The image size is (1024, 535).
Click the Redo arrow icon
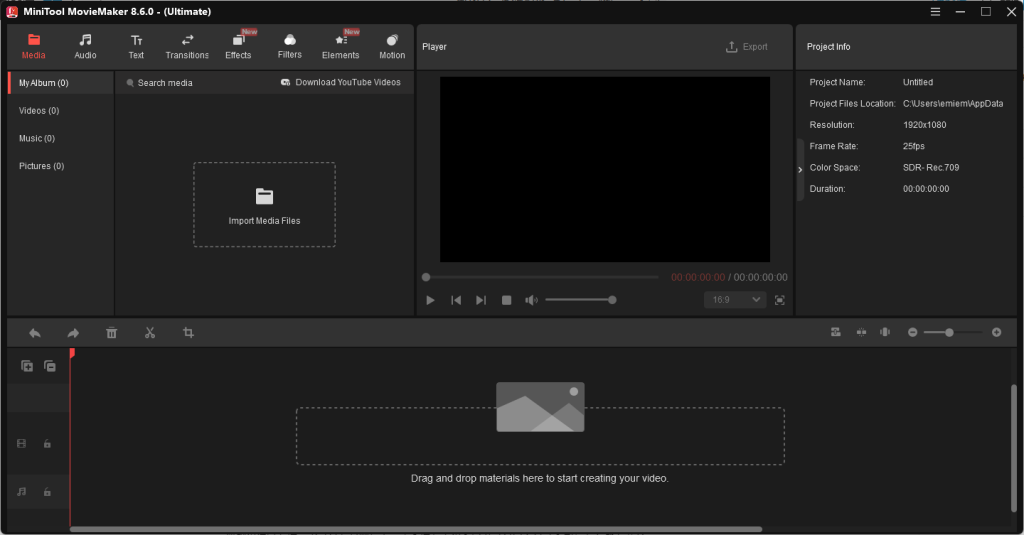coord(73,333)
